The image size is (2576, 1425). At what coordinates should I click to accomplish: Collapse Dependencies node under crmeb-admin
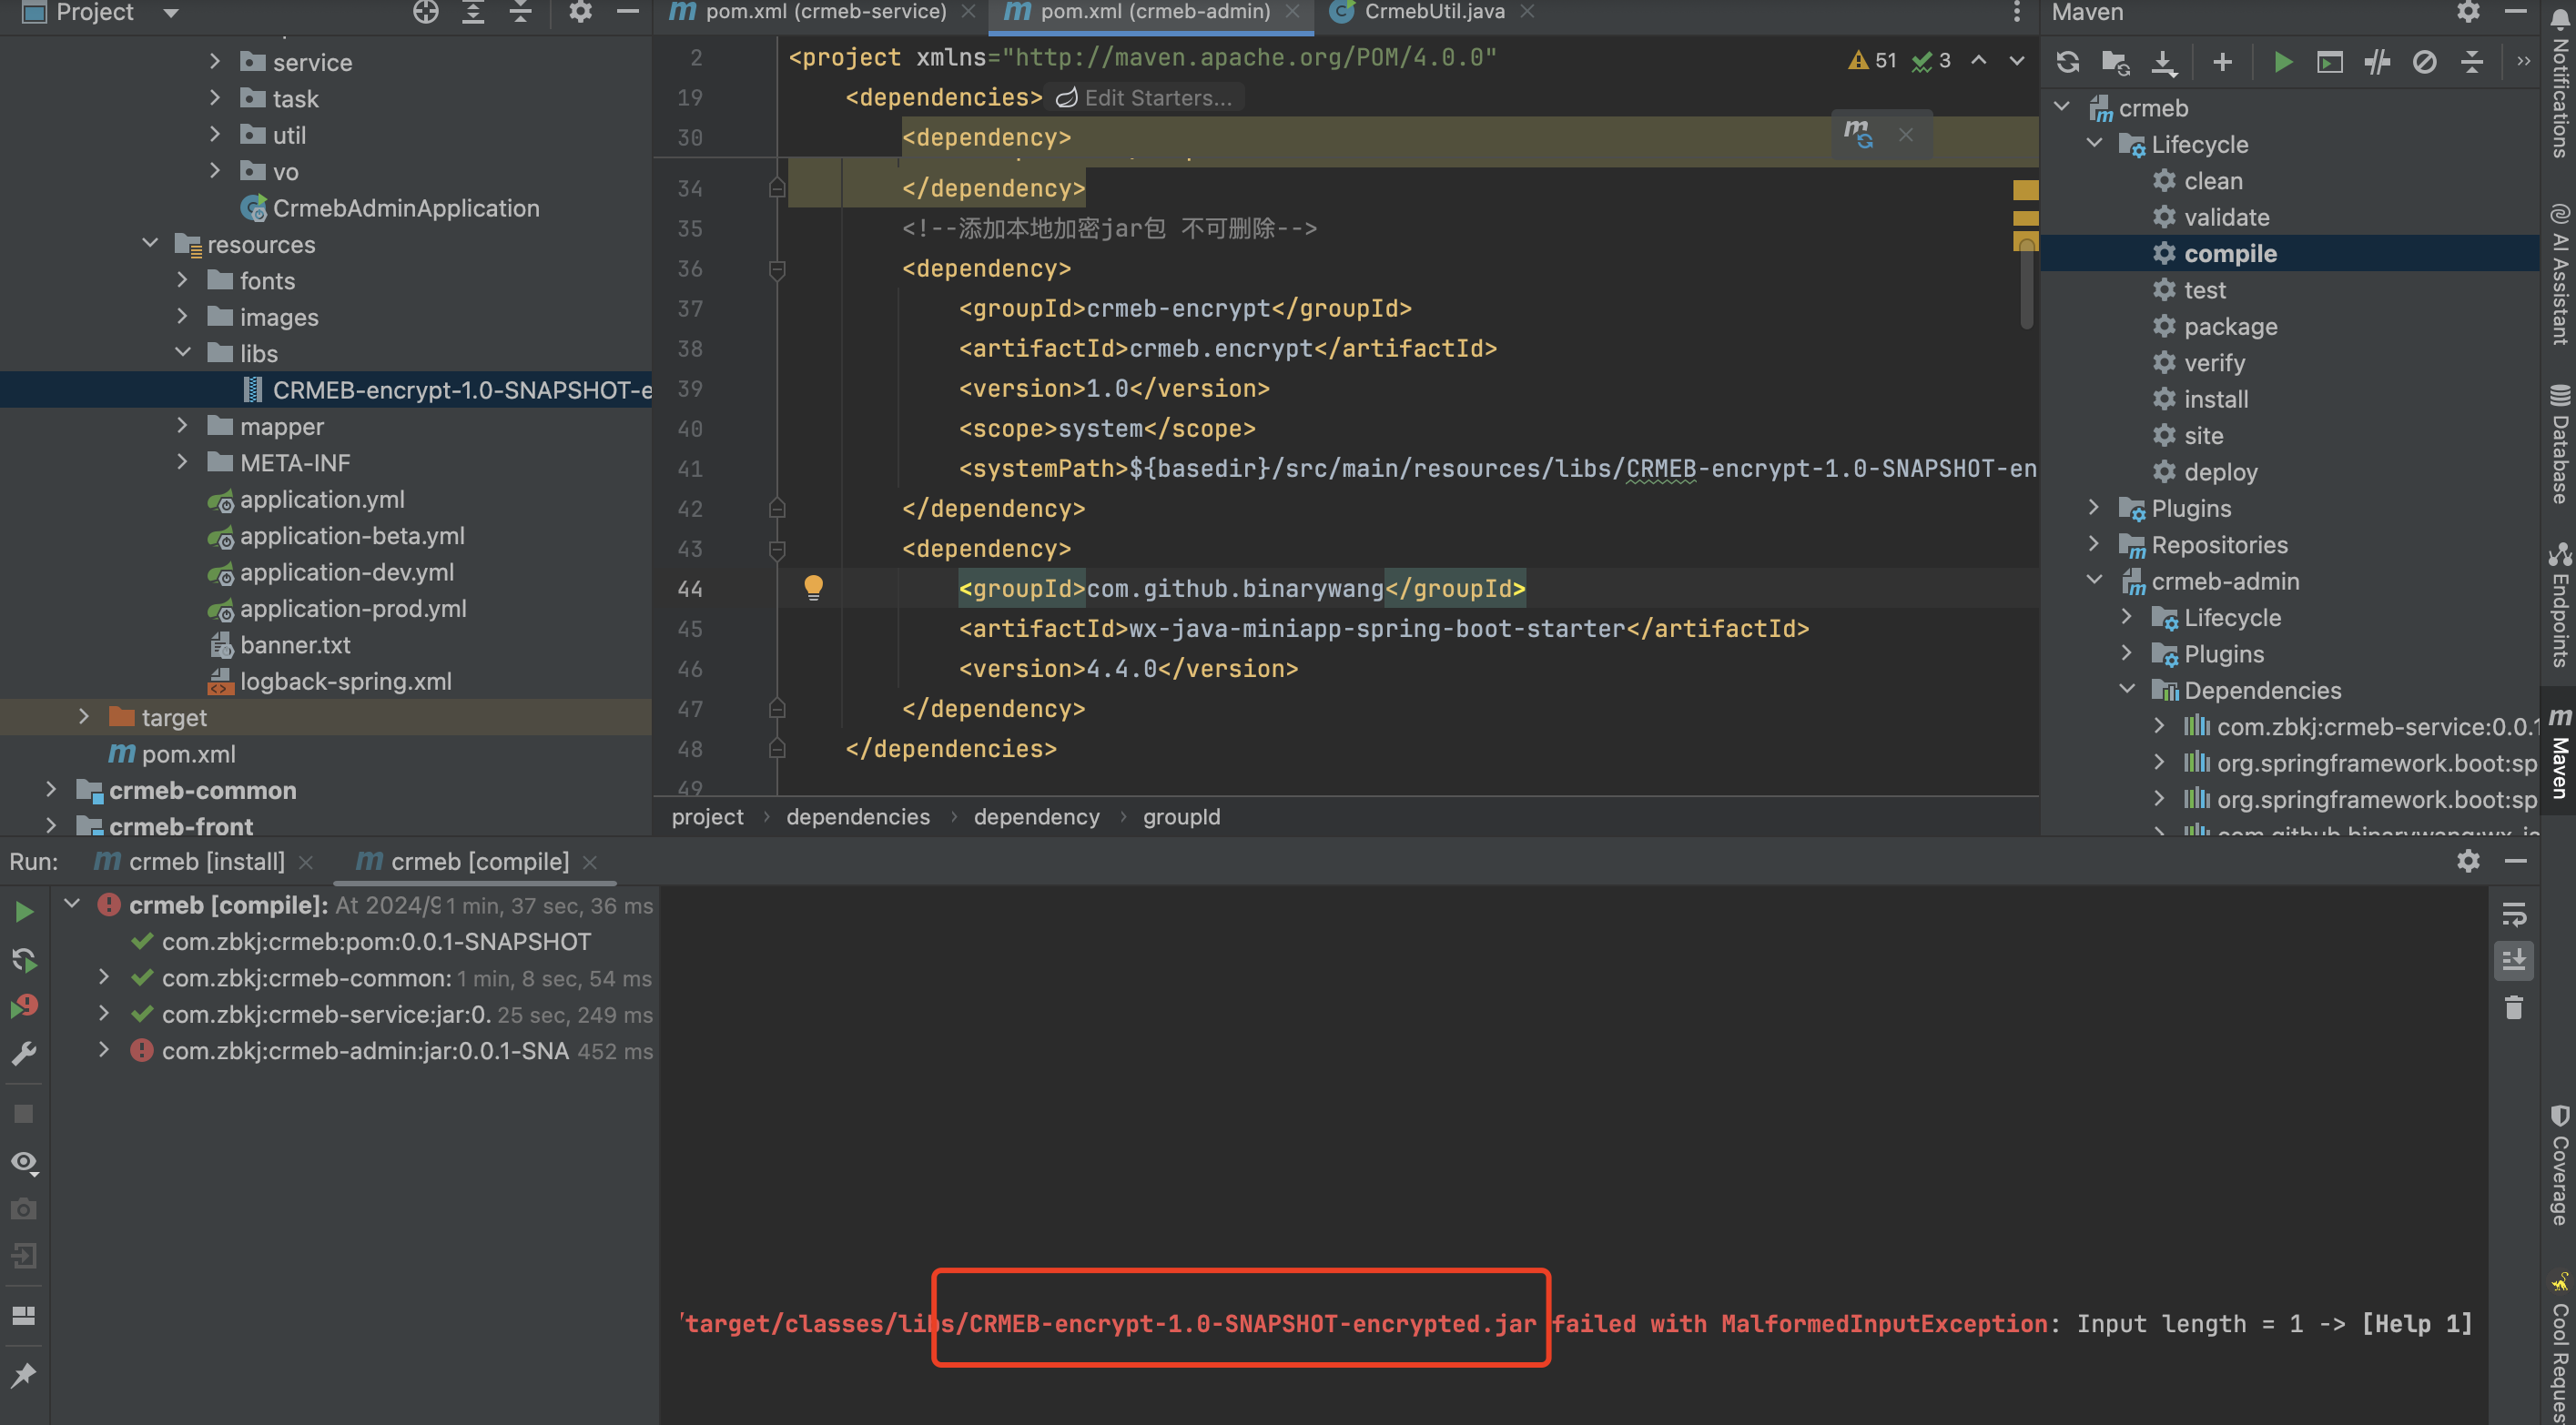tap(2127, 690)
